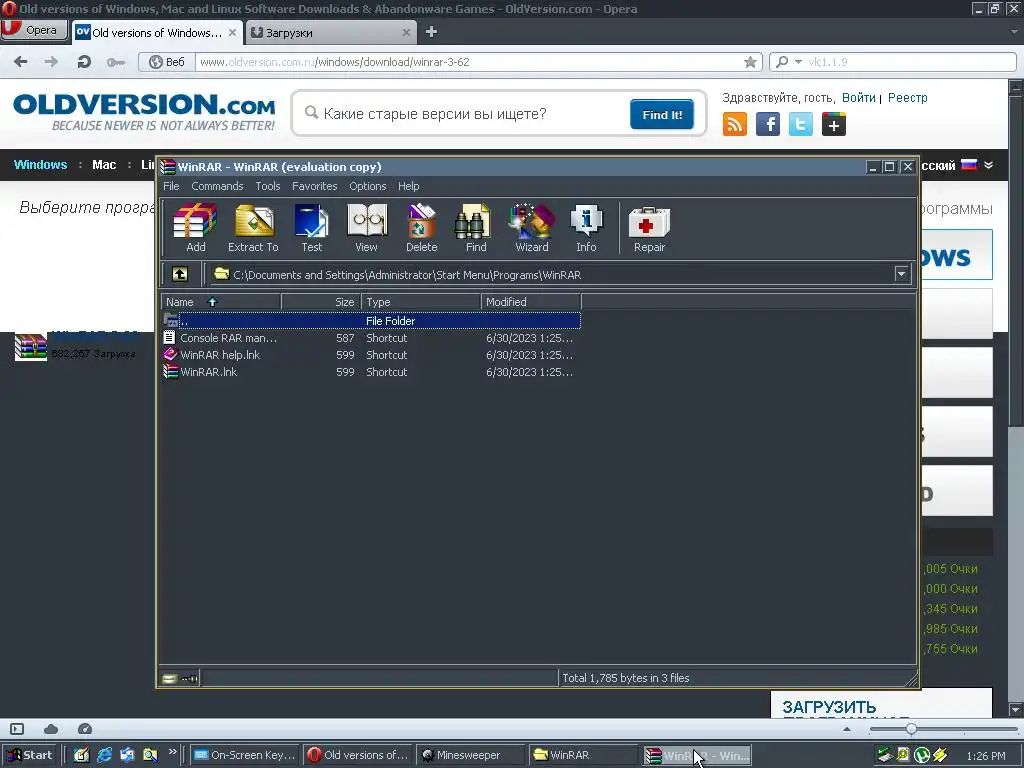Sort file list by Type column

421,302
